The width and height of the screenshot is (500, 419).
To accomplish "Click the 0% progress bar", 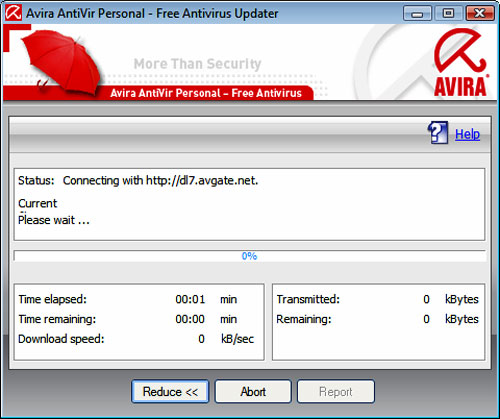I will [x=249, y=256].
